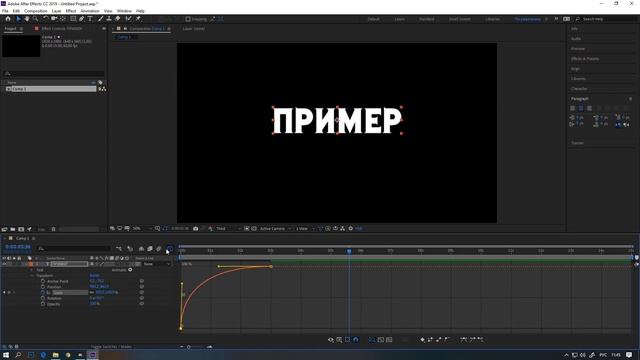Screen dimensions: 640x360
Task: Click the Graph Editor button in timeline
Action: [x=170, y=249]
